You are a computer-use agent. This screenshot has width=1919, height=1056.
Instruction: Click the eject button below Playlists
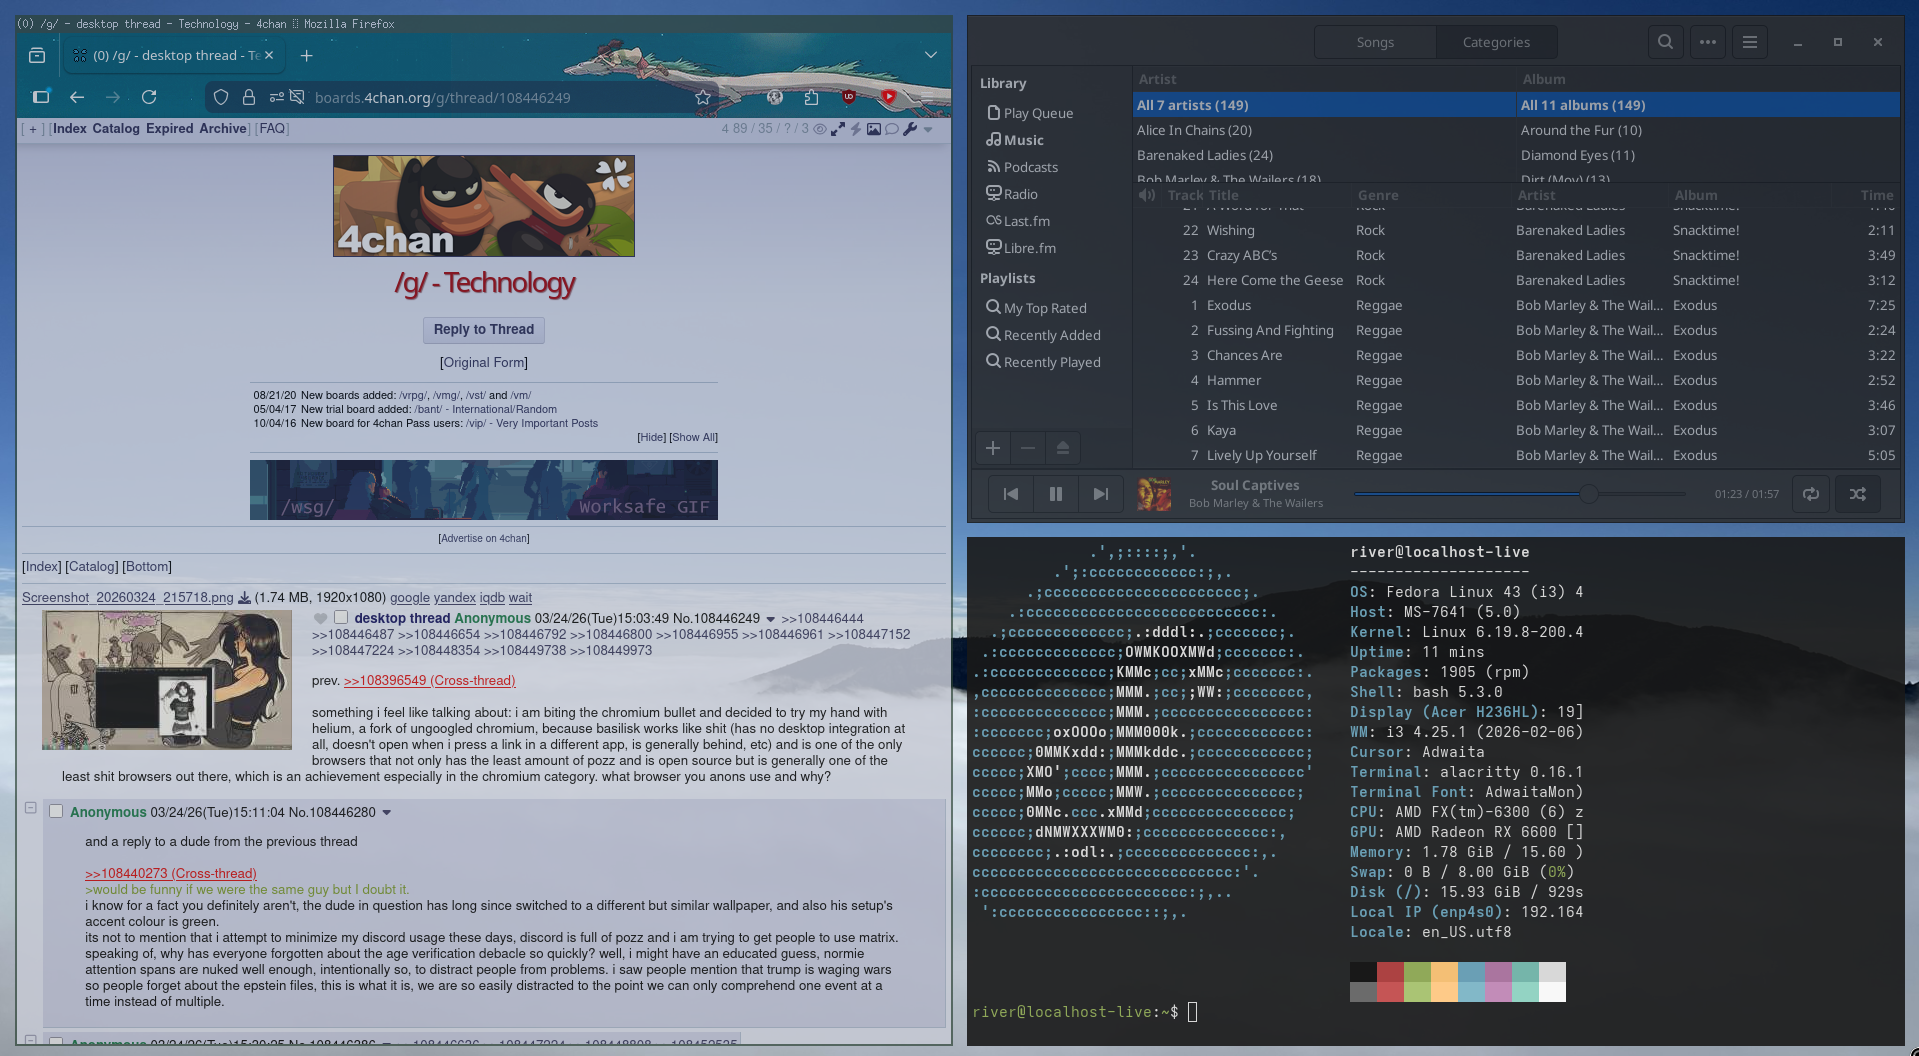(x=1063, y=448)
